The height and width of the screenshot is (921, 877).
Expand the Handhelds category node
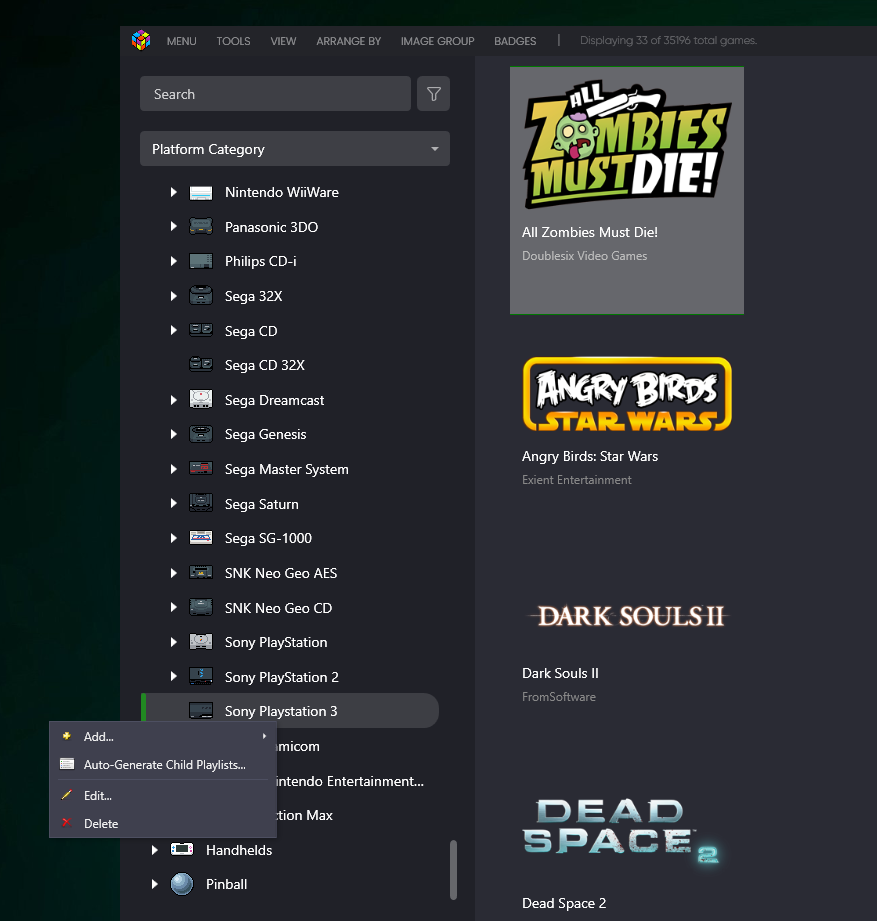point(154,850)
